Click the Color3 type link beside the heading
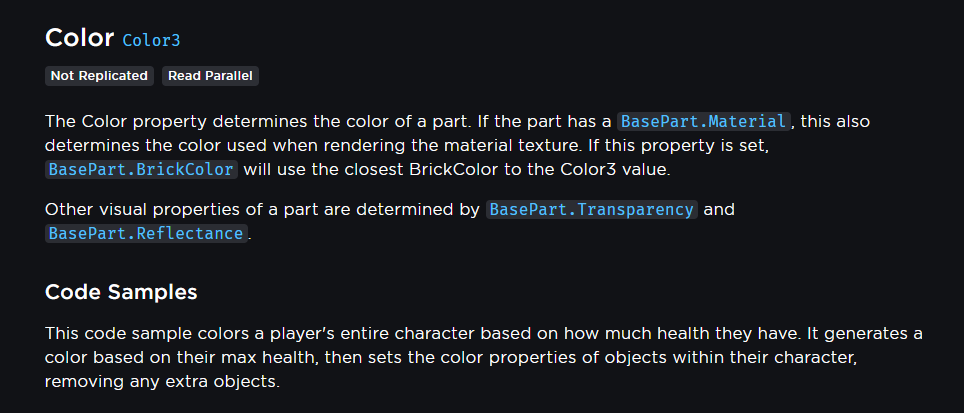The width and height of the screenshot is (964, 413). pos(150,41)
